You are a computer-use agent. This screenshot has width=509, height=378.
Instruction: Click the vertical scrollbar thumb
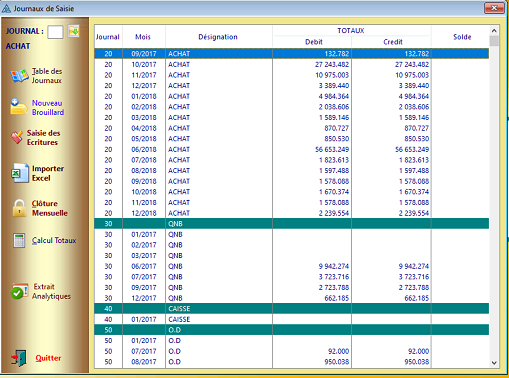pyautogui.click(x=494, y=41)
